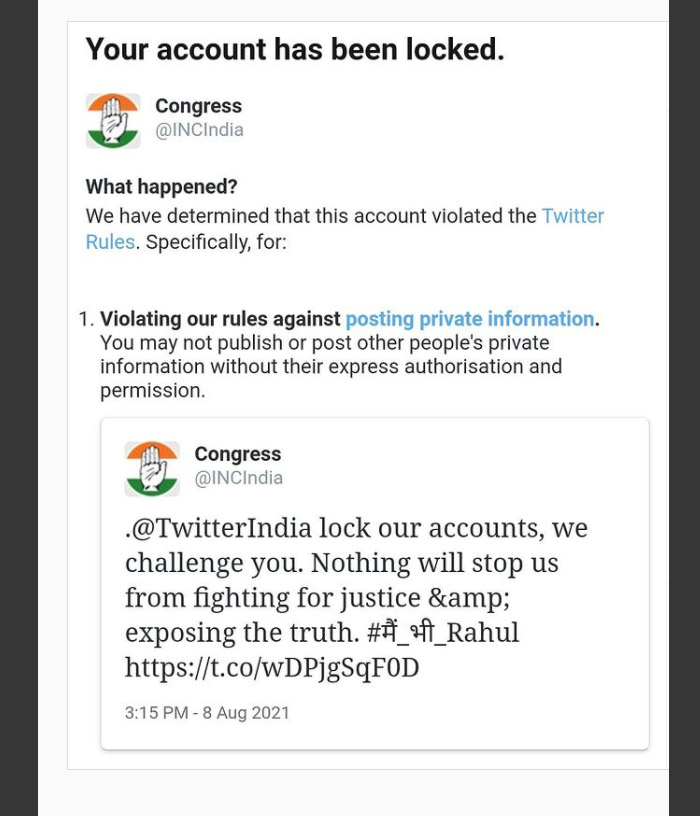Follow the t.co/wDPjgSqF0D short link
The width and height of the screenshot is (700, 816).
[x=272, y=667]
